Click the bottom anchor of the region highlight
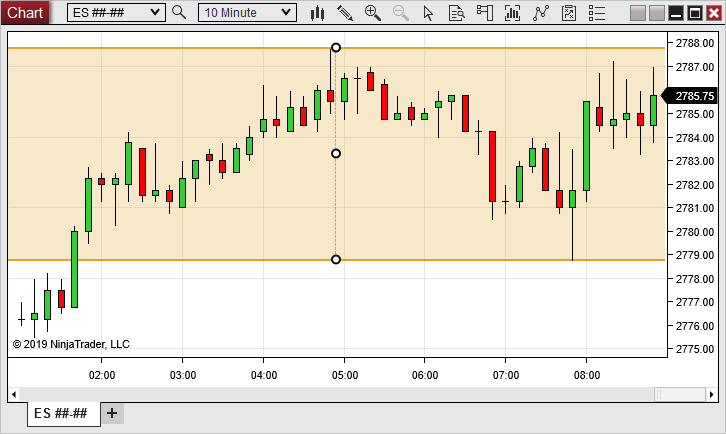726x434 pixels. (x=336, y=260)
